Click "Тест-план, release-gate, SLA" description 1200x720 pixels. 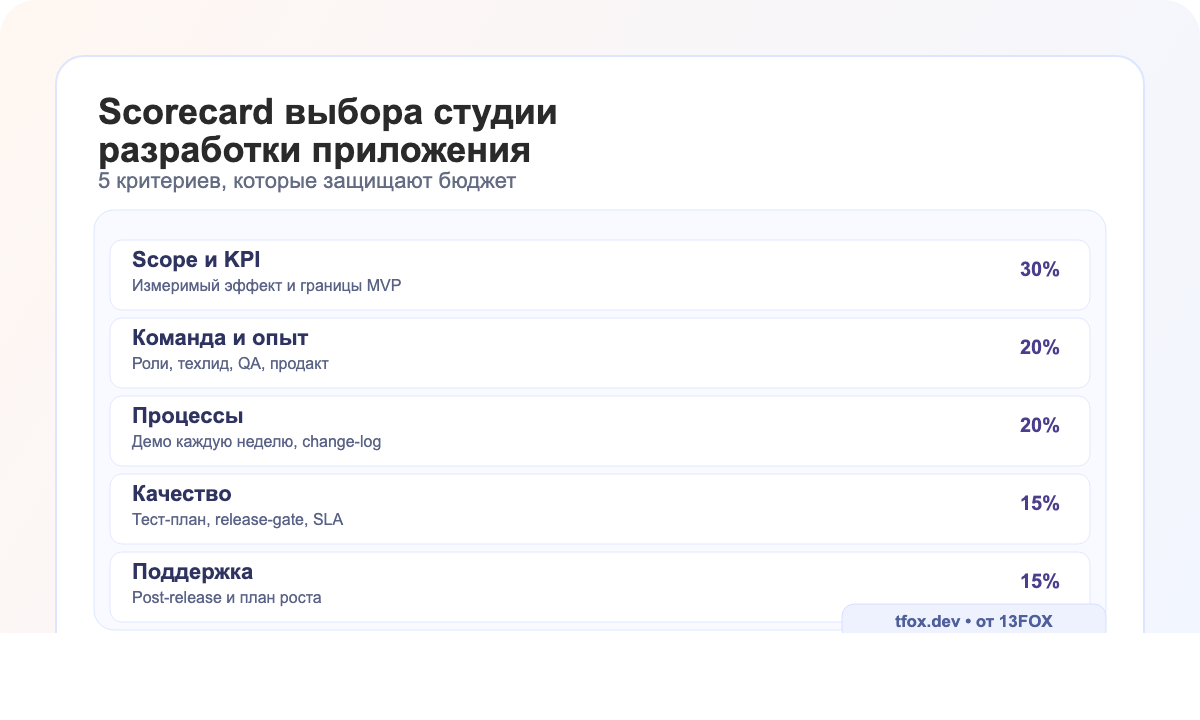238,520
